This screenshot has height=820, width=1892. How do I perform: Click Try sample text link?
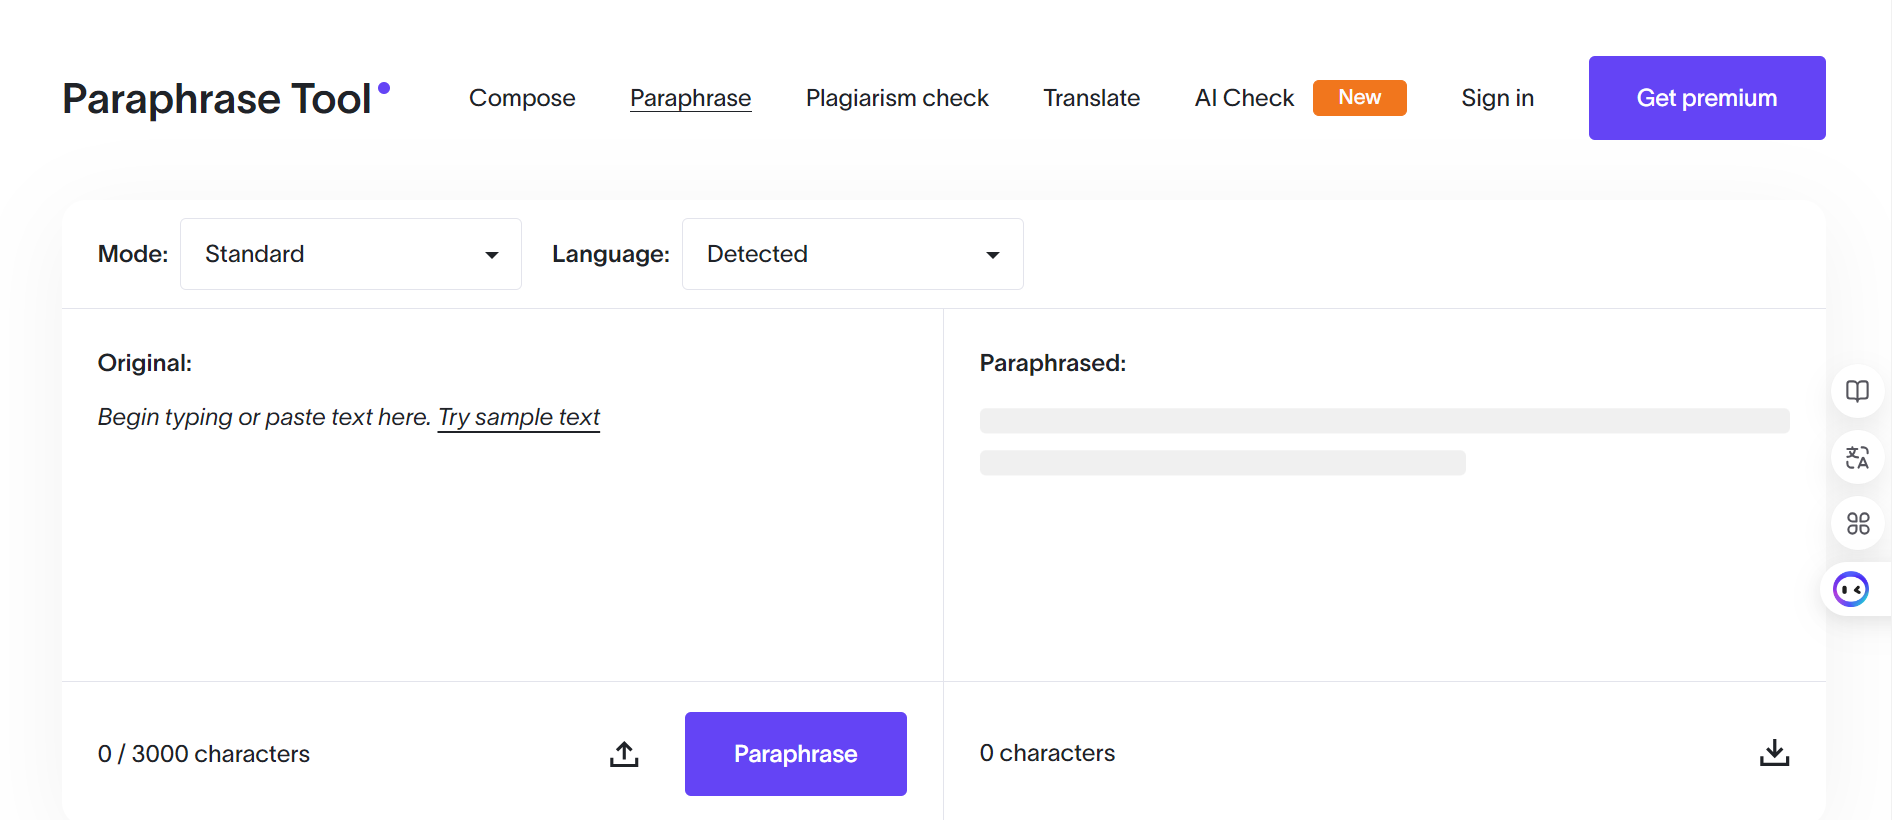[x=519, y=417]
